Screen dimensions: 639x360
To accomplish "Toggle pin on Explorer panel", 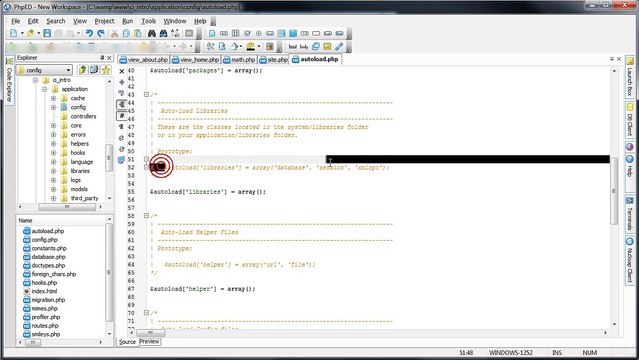I will tap(102, 58).
